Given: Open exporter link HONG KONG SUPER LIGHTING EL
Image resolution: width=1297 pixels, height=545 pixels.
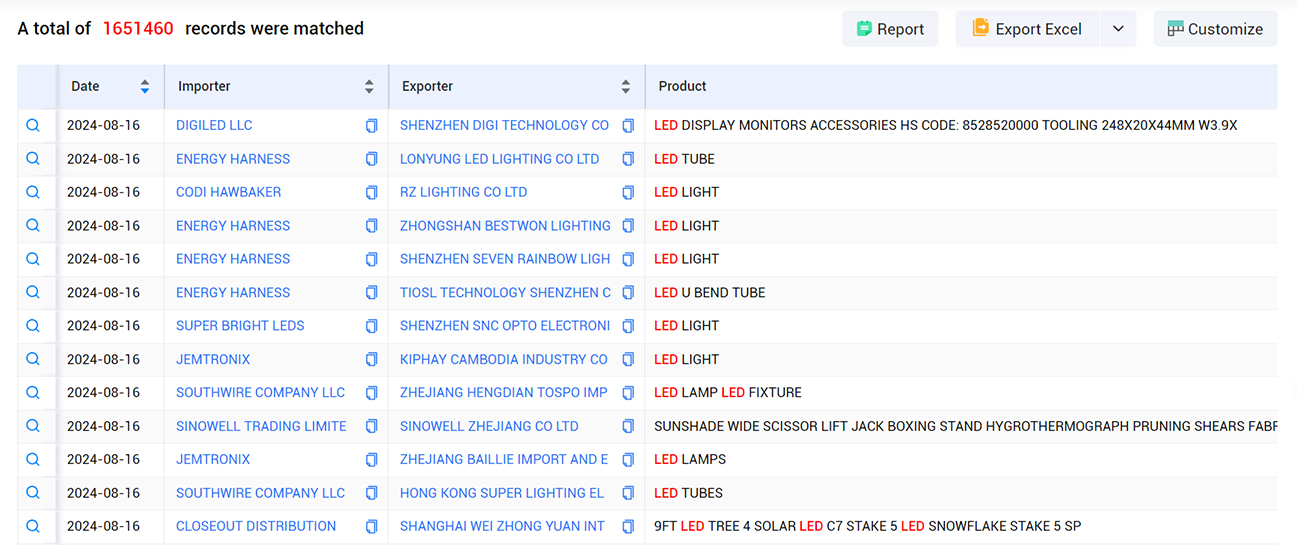Looking at the screenshot, I should click(502, 493).
